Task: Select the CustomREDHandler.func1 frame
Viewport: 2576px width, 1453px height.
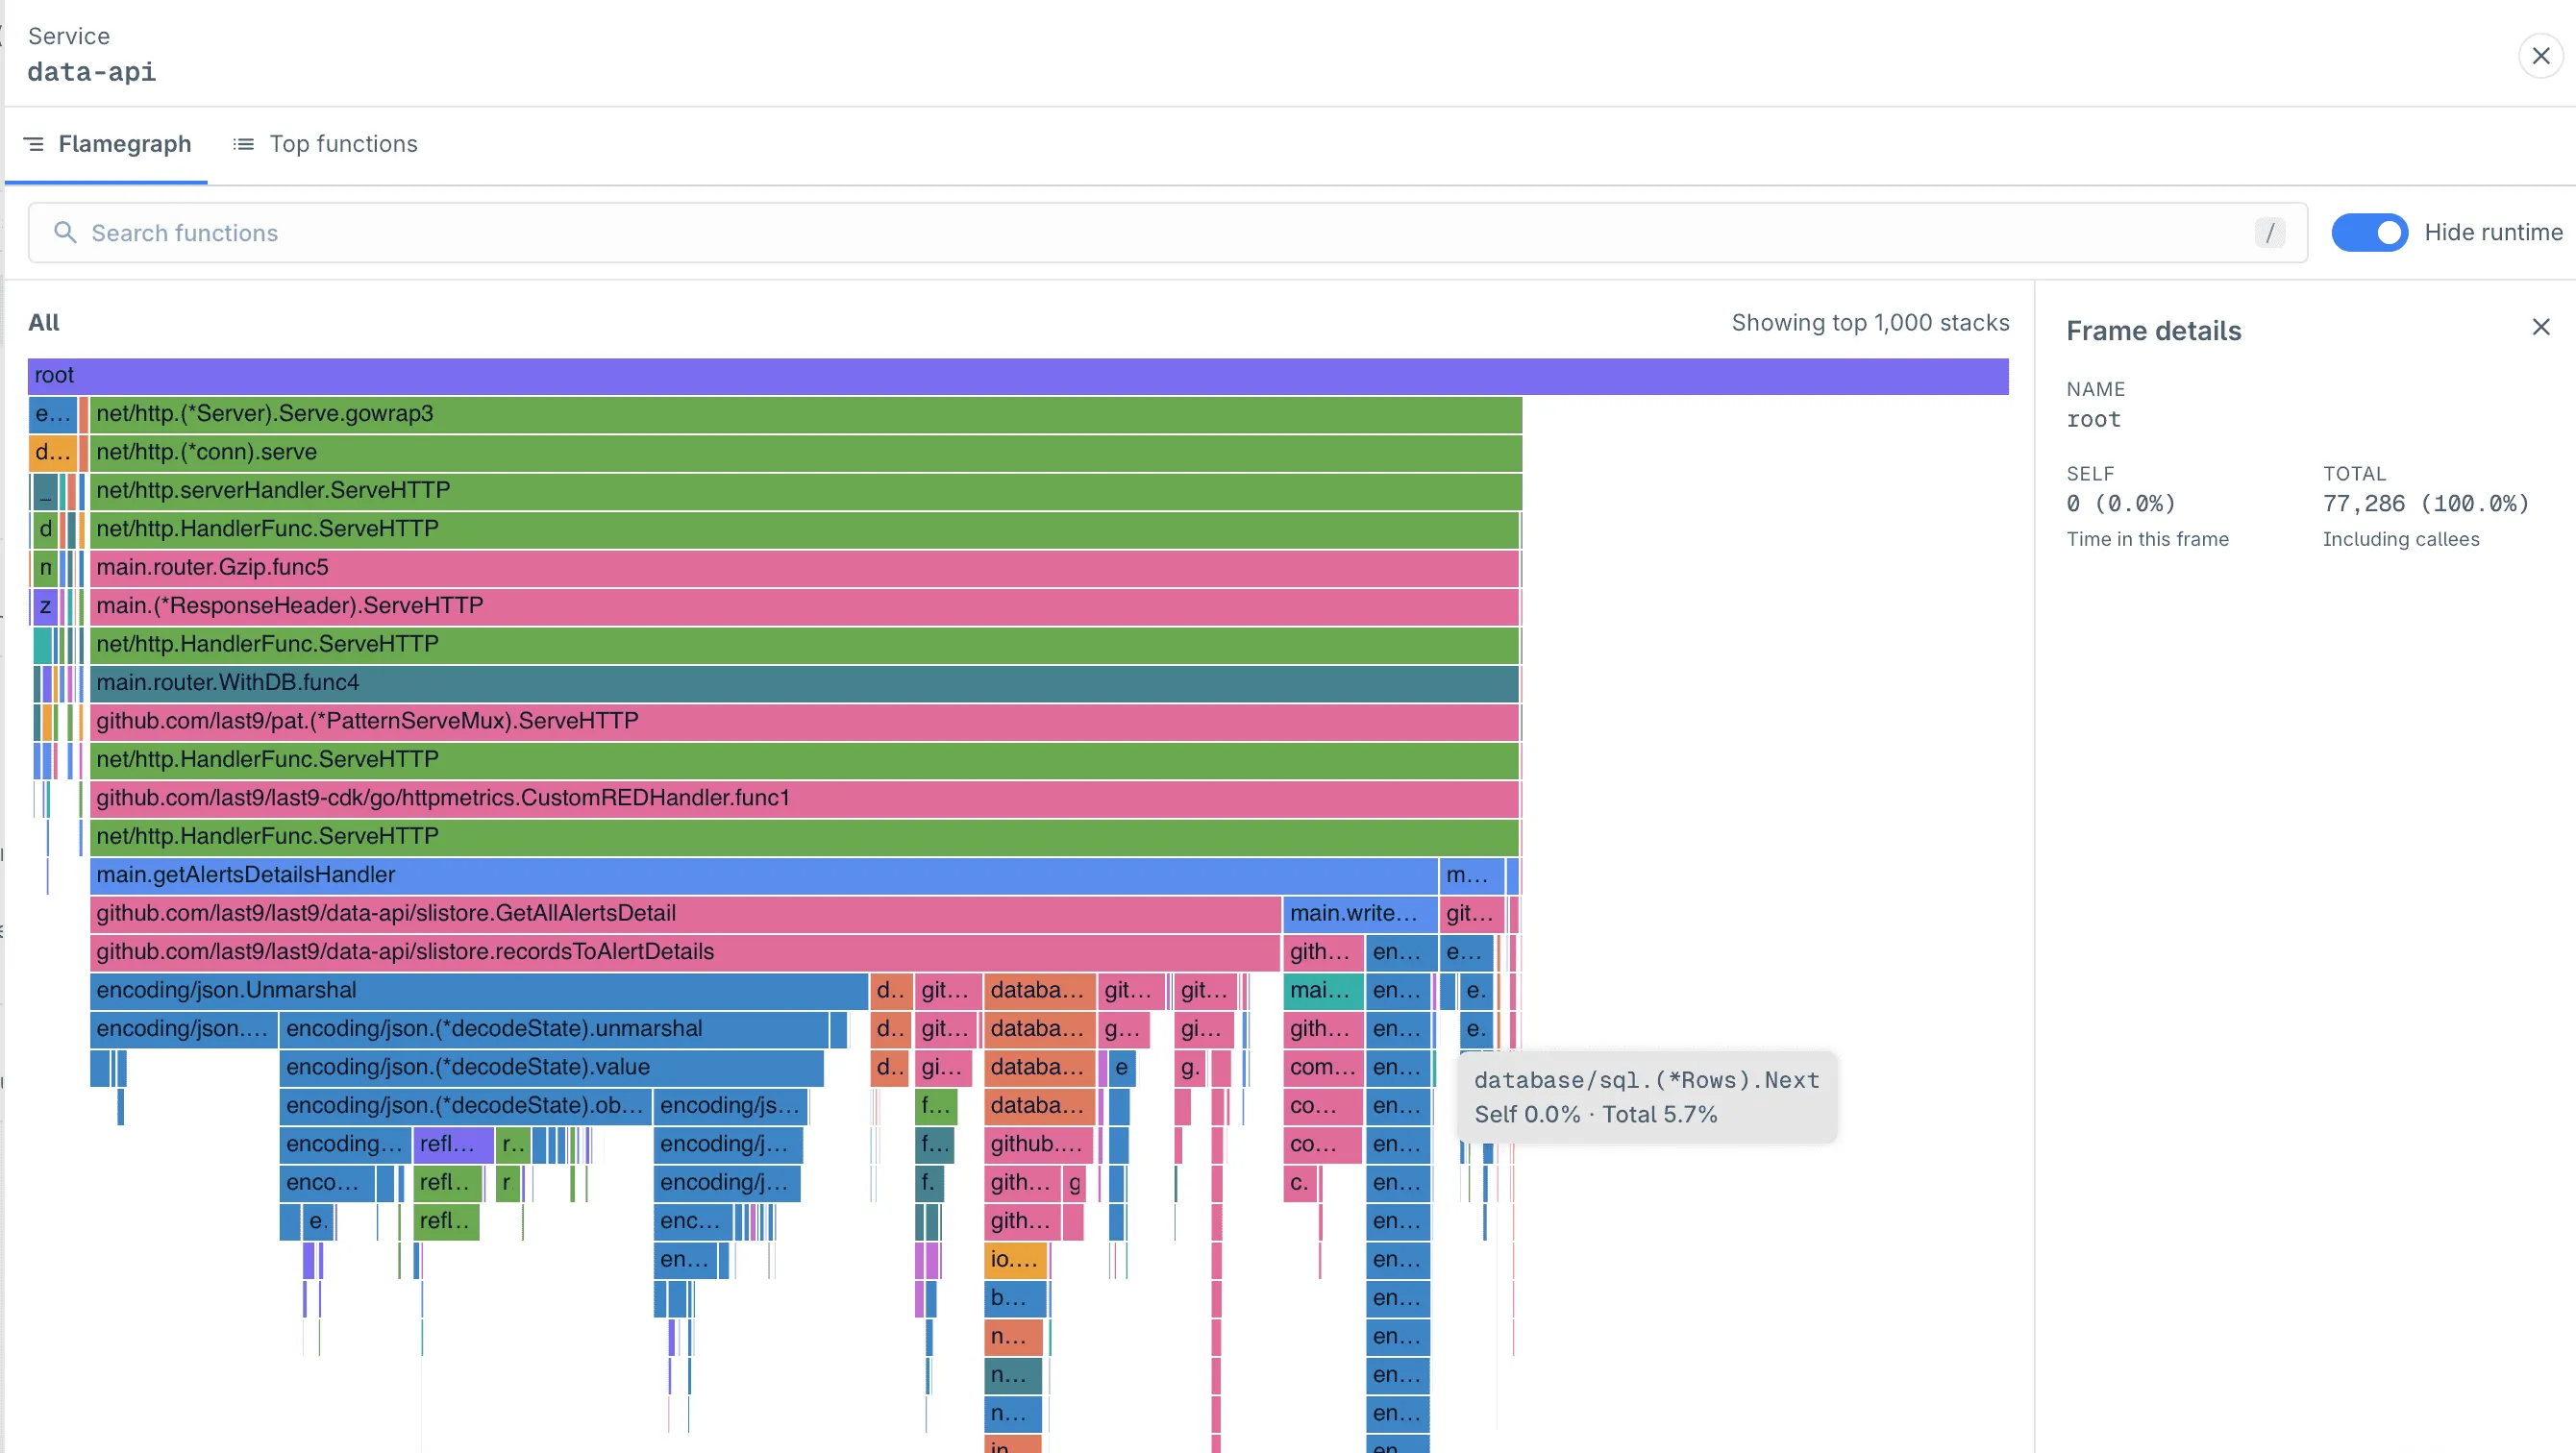Action: 805,798
